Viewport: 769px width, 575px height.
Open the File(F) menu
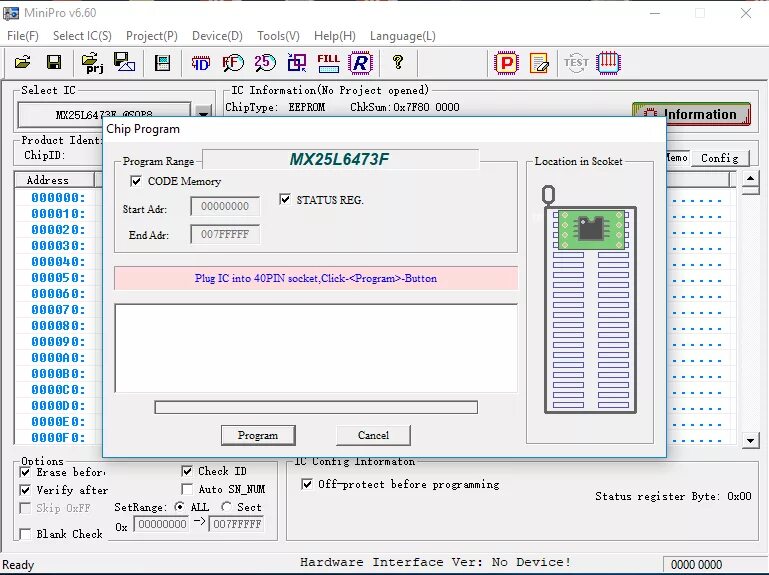tap(23, 36)
